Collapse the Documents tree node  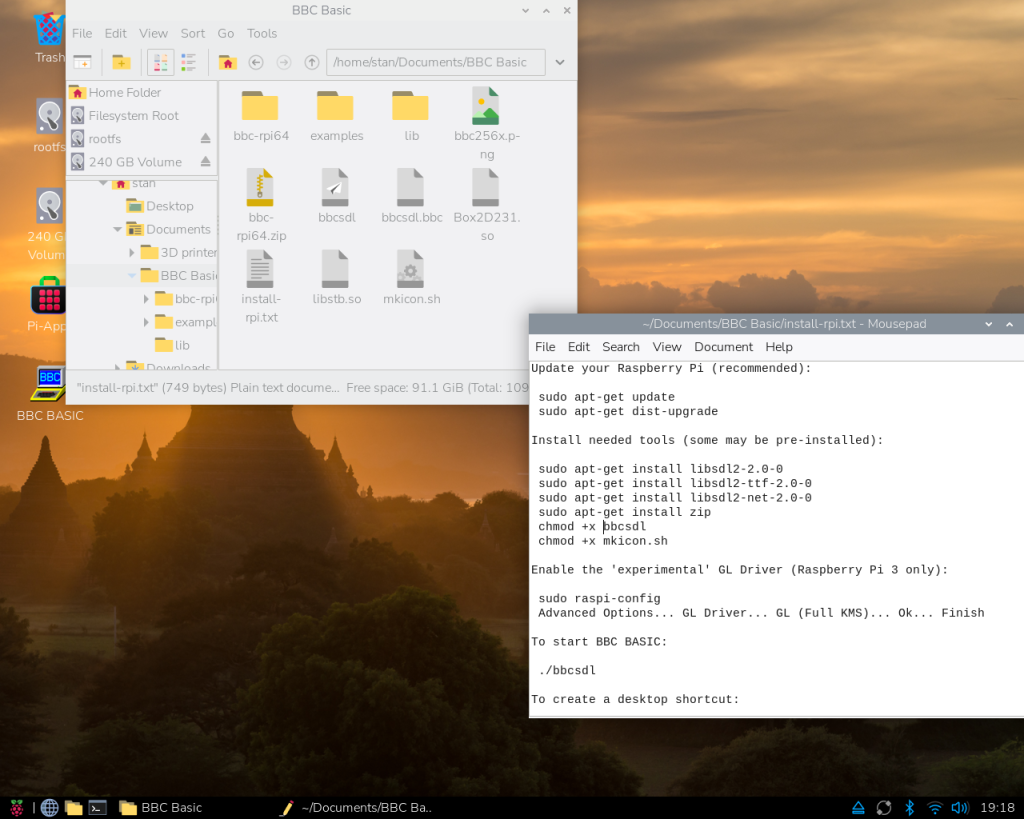118,229
